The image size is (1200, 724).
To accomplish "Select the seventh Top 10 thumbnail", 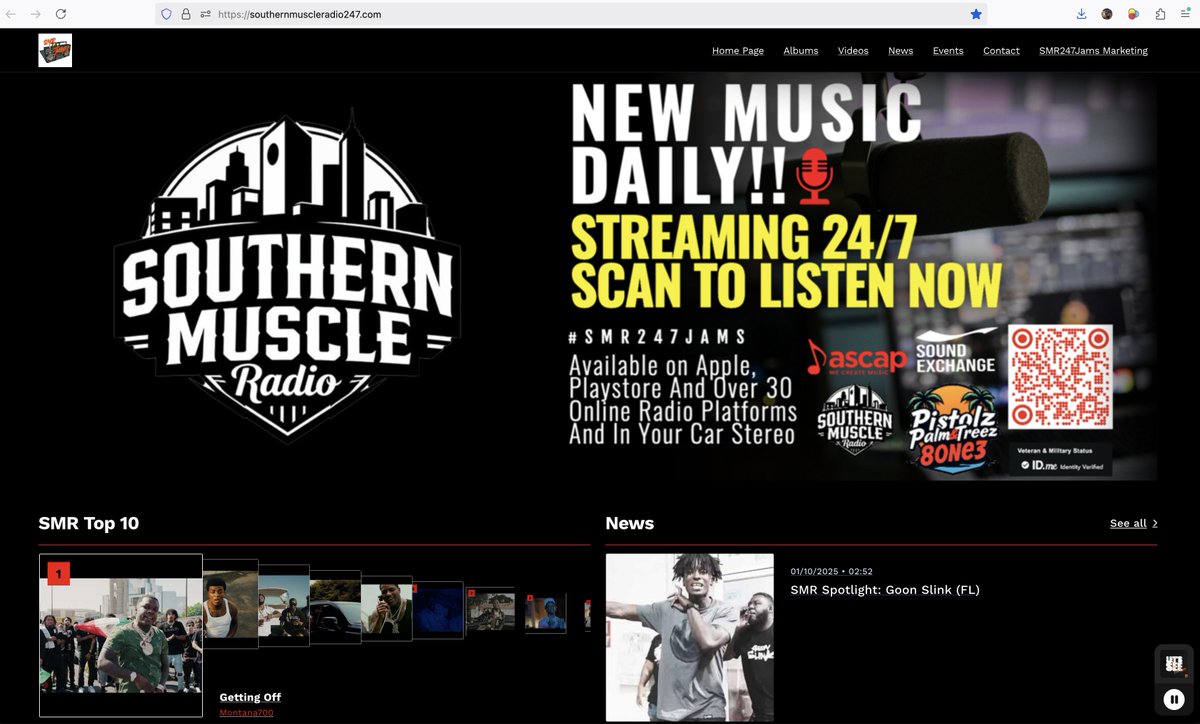I will 490,611.
